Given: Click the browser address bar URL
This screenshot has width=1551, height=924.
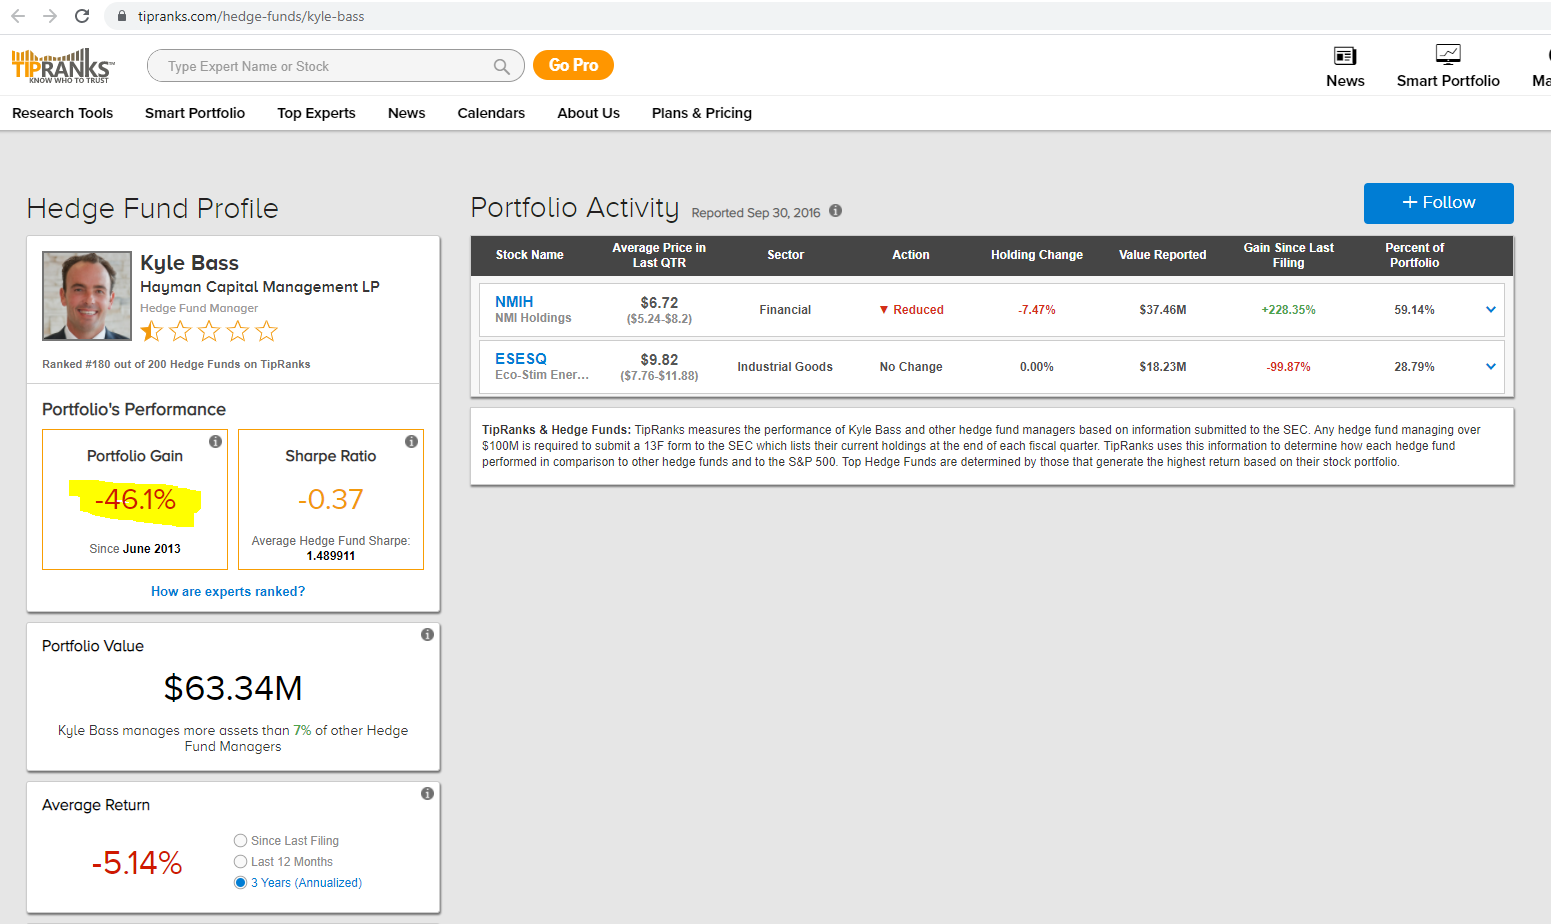Looking at the screenshot, I should pyautogui.click(x=251, y=16).
